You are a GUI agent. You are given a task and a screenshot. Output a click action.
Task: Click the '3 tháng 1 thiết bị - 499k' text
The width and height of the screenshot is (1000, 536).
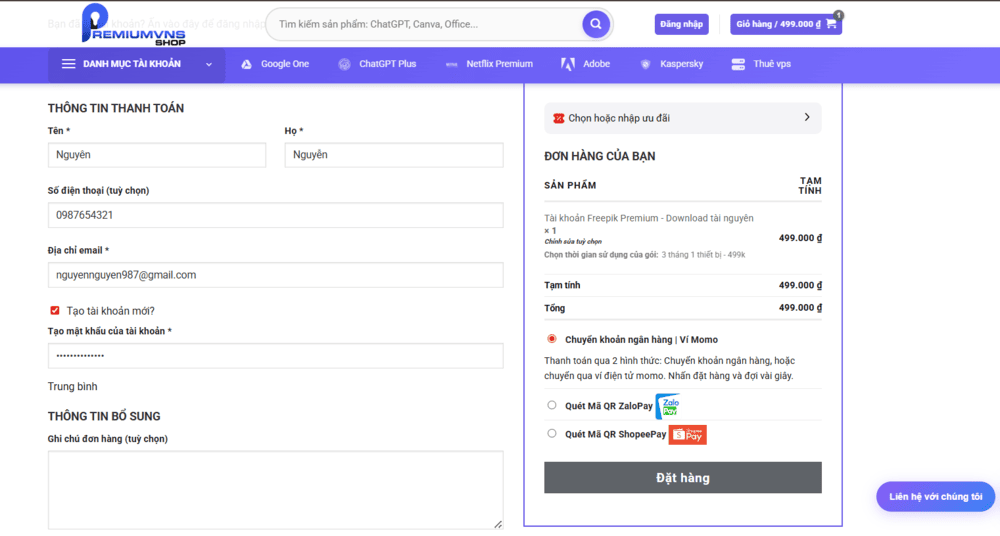703,255
